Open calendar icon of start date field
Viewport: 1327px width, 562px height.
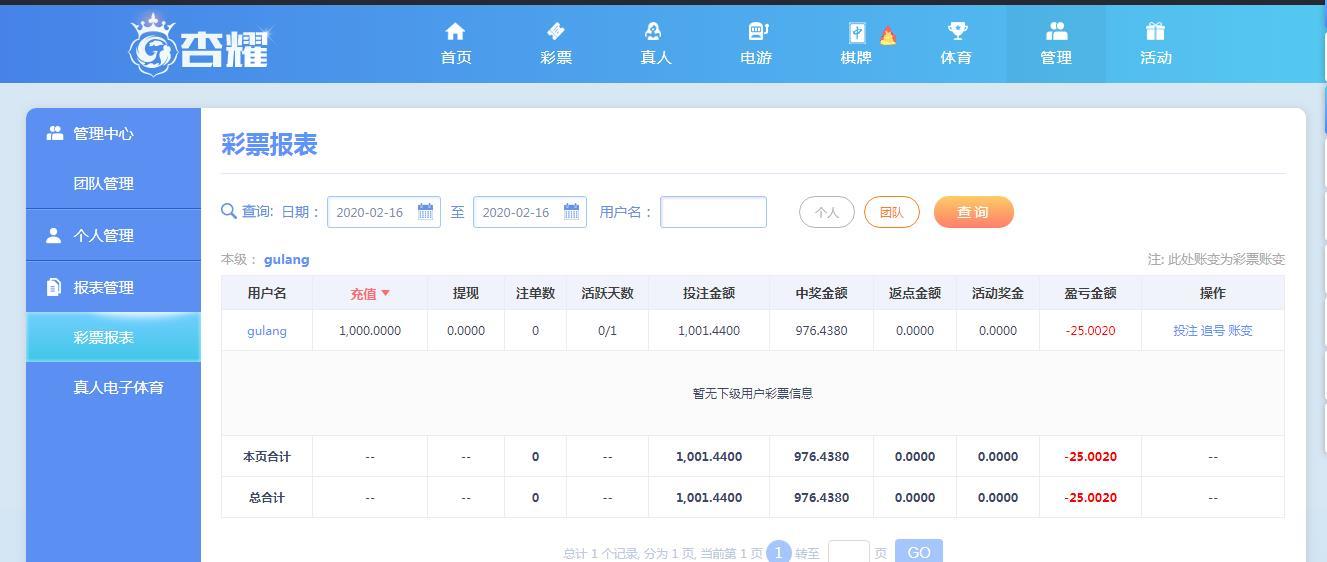(425, 212)
